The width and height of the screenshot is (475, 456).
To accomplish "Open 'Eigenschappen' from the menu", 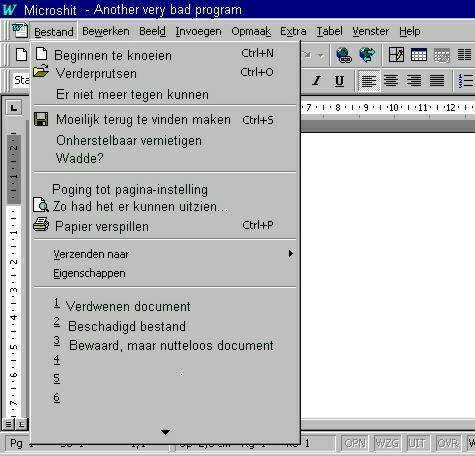I will click(164, 273).
